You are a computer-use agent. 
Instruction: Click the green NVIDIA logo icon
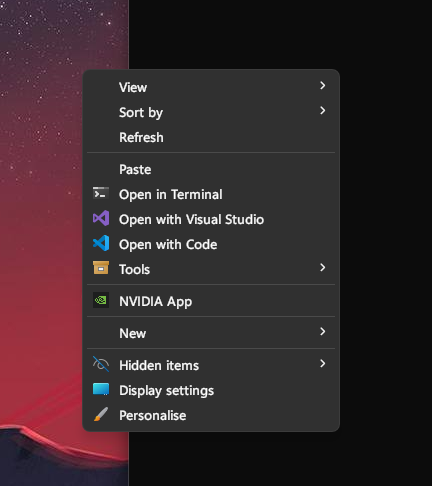coord(101,300)
